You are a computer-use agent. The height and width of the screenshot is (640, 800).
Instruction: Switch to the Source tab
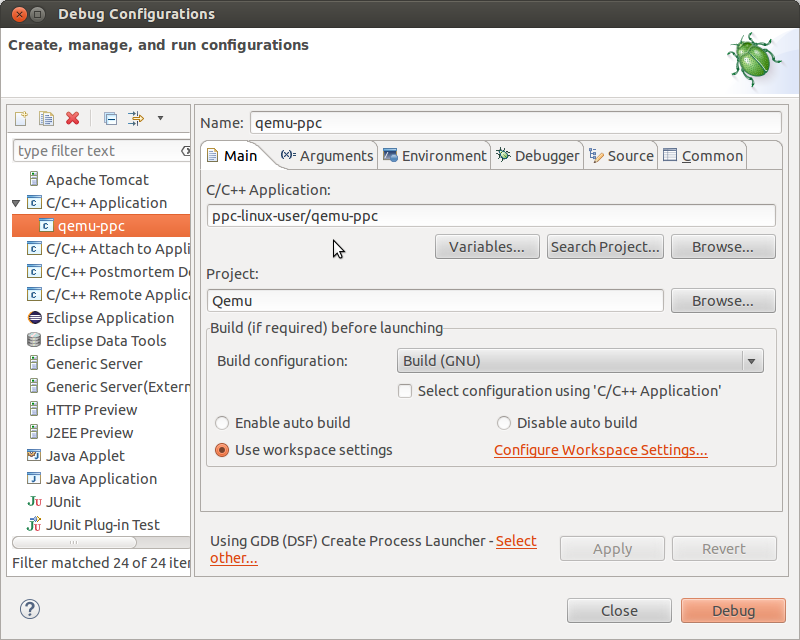(x=621, y=156)
